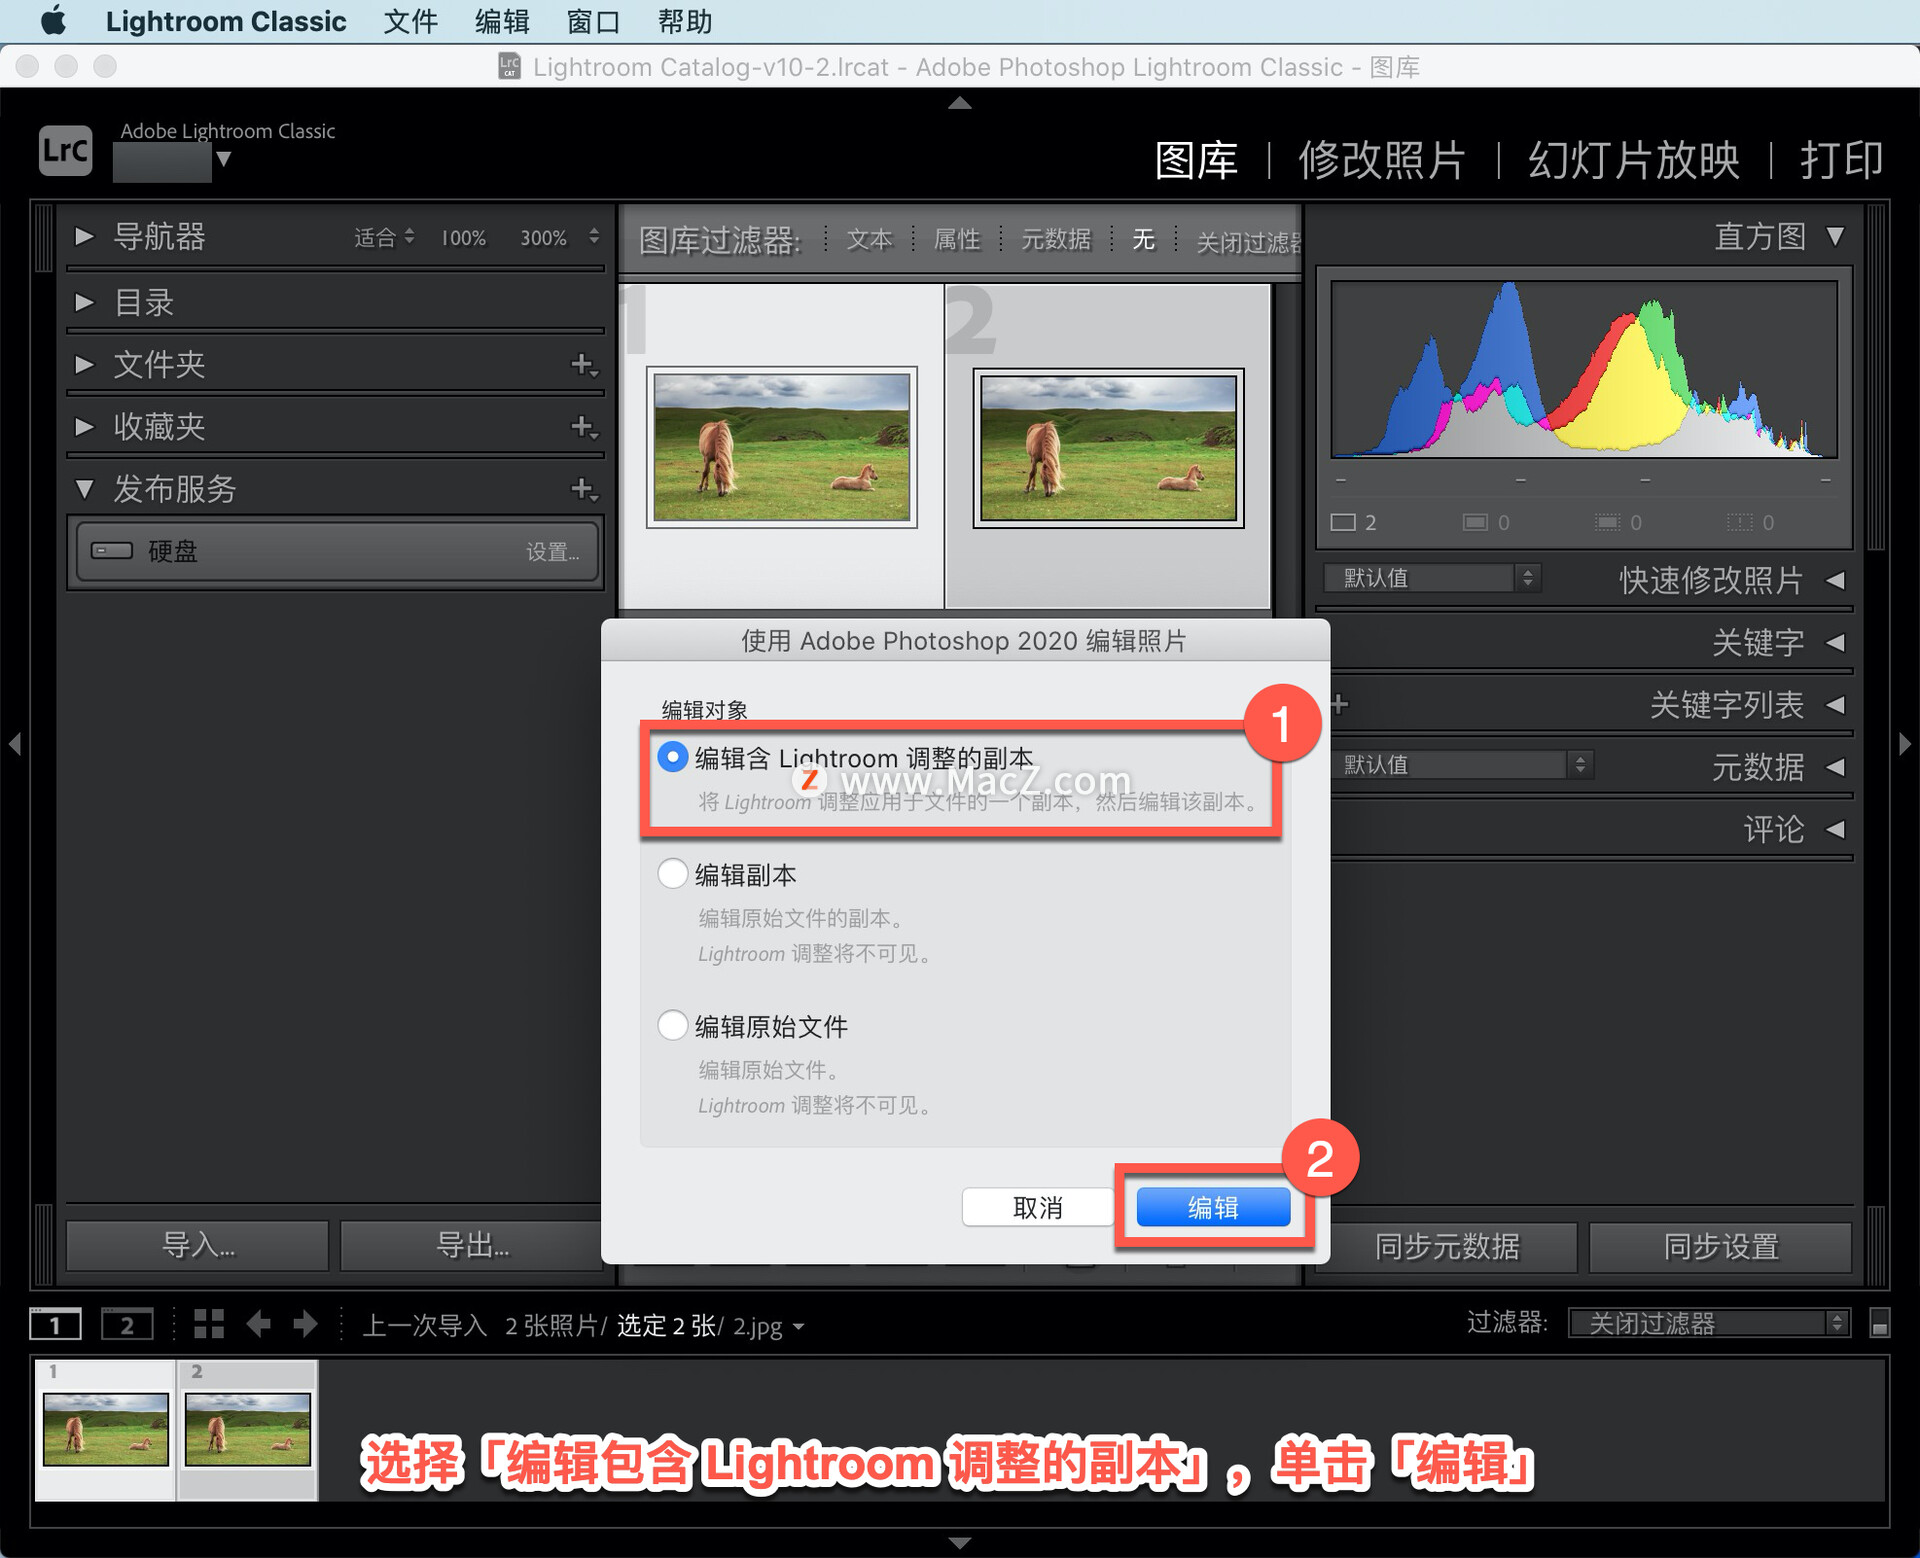Select grid photo thumbnail 2
1920x1558 pixels.
(x=1108, y=447)
